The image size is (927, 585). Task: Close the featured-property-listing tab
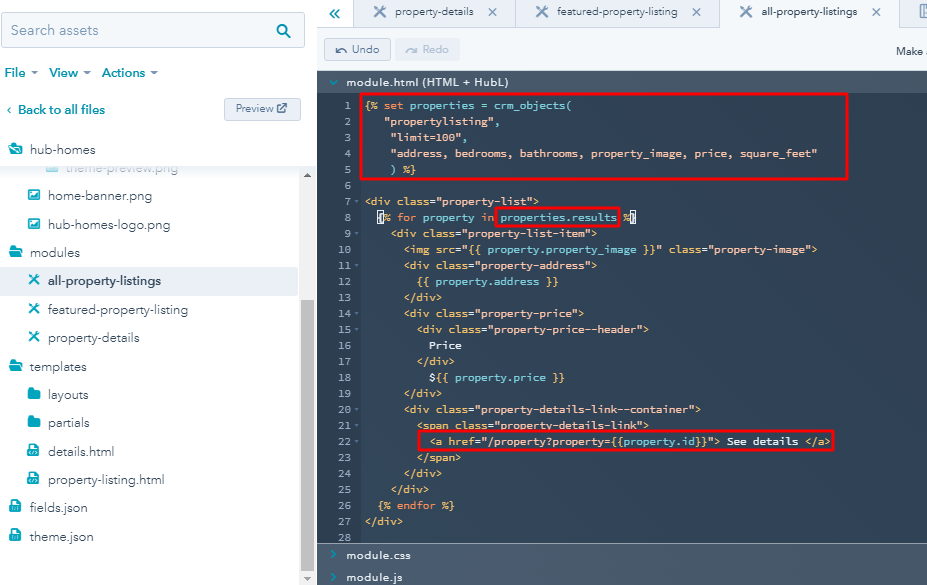(695, 12)
